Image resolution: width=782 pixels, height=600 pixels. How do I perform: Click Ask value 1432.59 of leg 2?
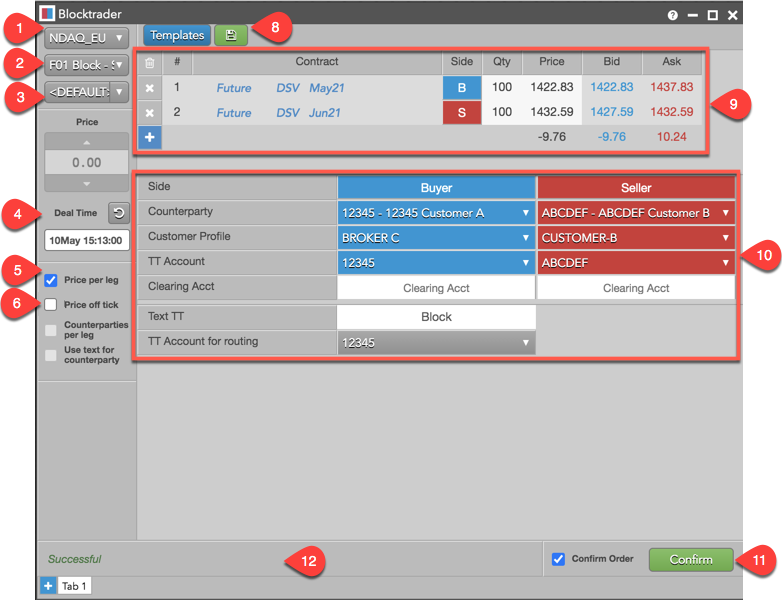coord(671,112)
